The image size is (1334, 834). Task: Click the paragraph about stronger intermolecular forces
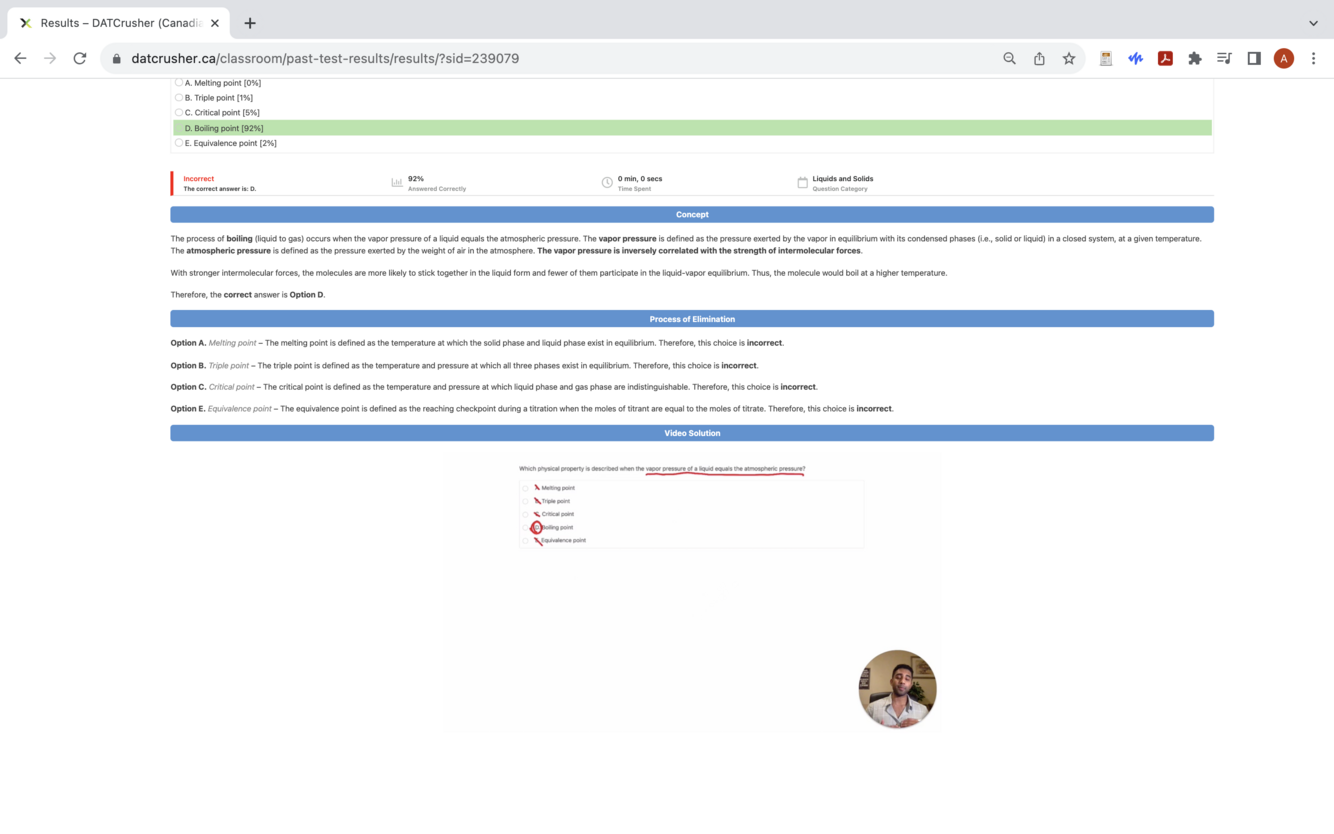click(x=559, y=273)
